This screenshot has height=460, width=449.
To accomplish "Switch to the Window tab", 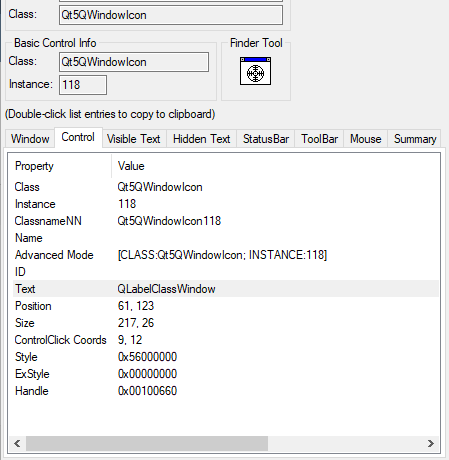I will point(30,139).
